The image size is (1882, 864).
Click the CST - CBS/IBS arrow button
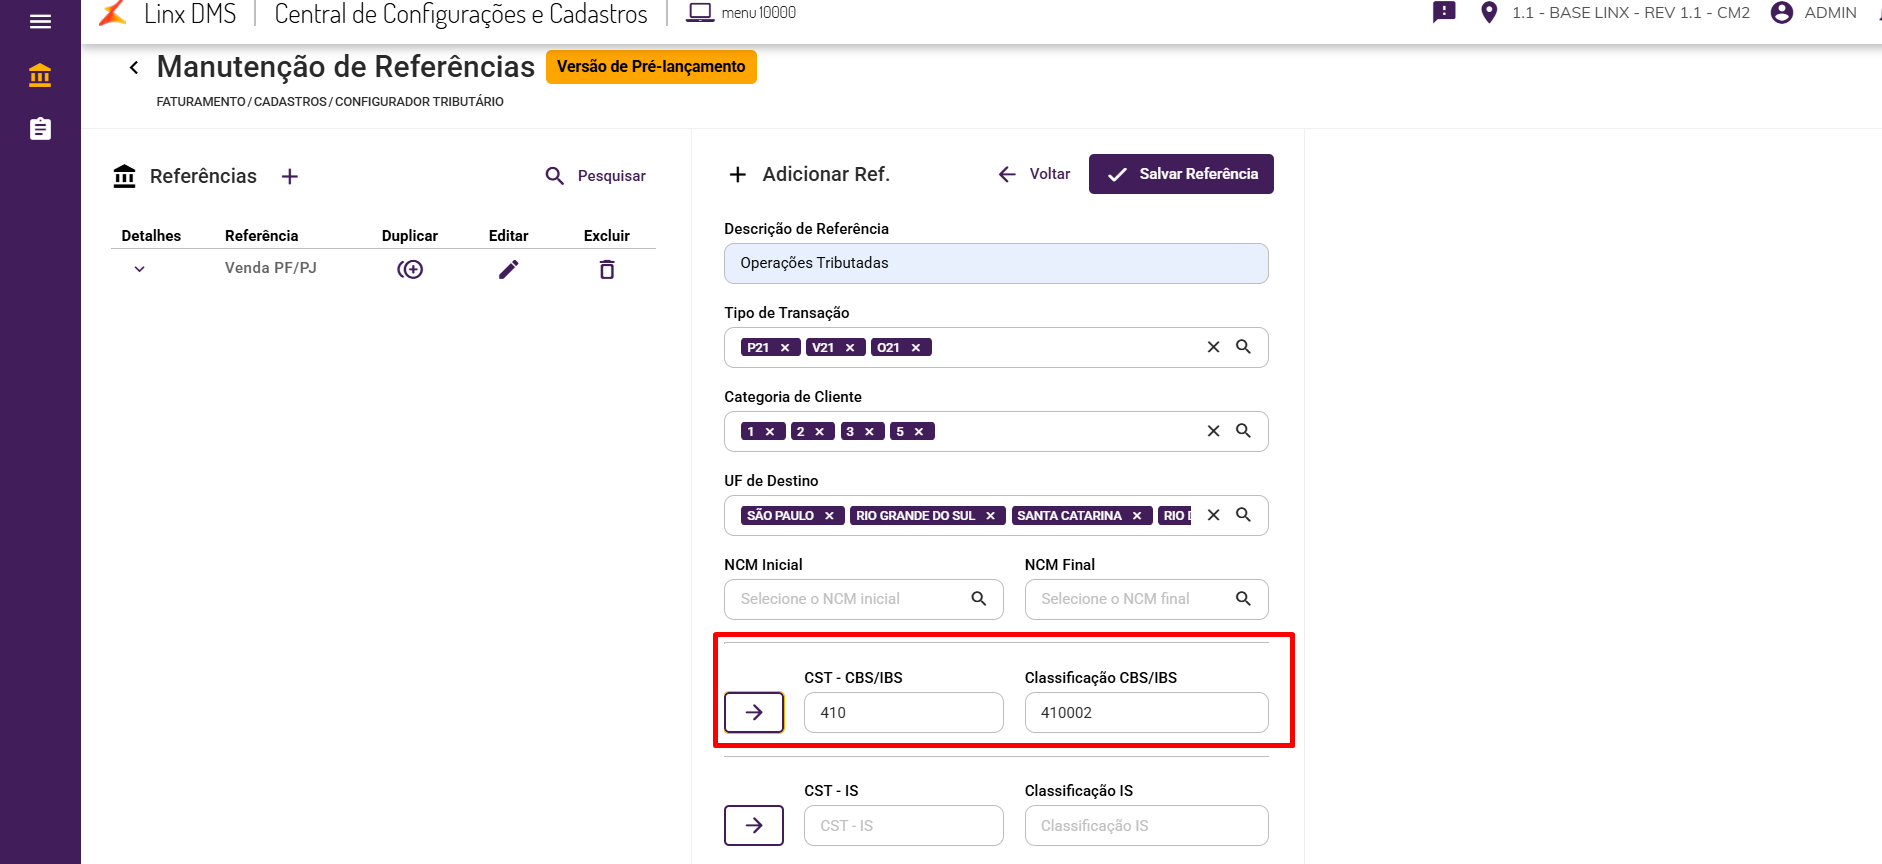[x=754, y=712]
